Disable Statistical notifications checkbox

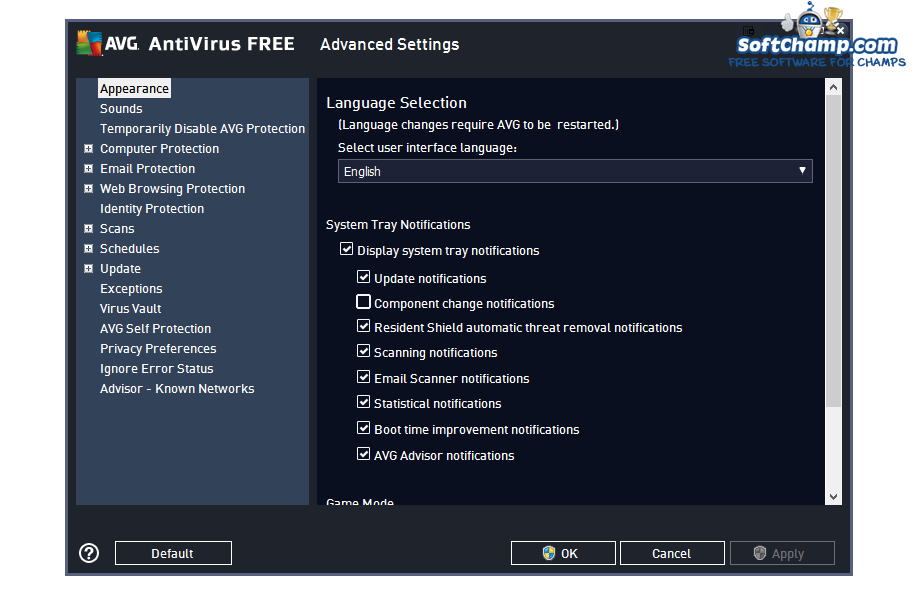click(364, 402)
